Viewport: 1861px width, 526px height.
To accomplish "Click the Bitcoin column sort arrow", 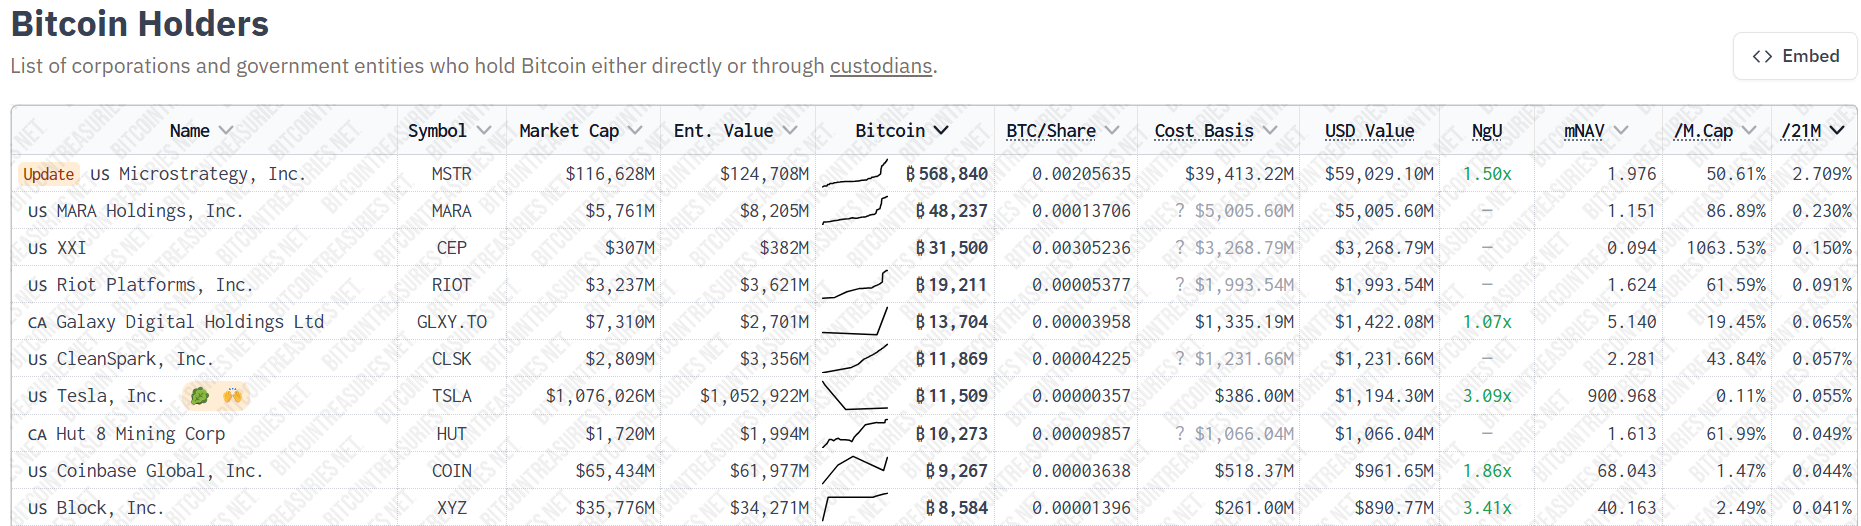I will [x=941, y=131].
